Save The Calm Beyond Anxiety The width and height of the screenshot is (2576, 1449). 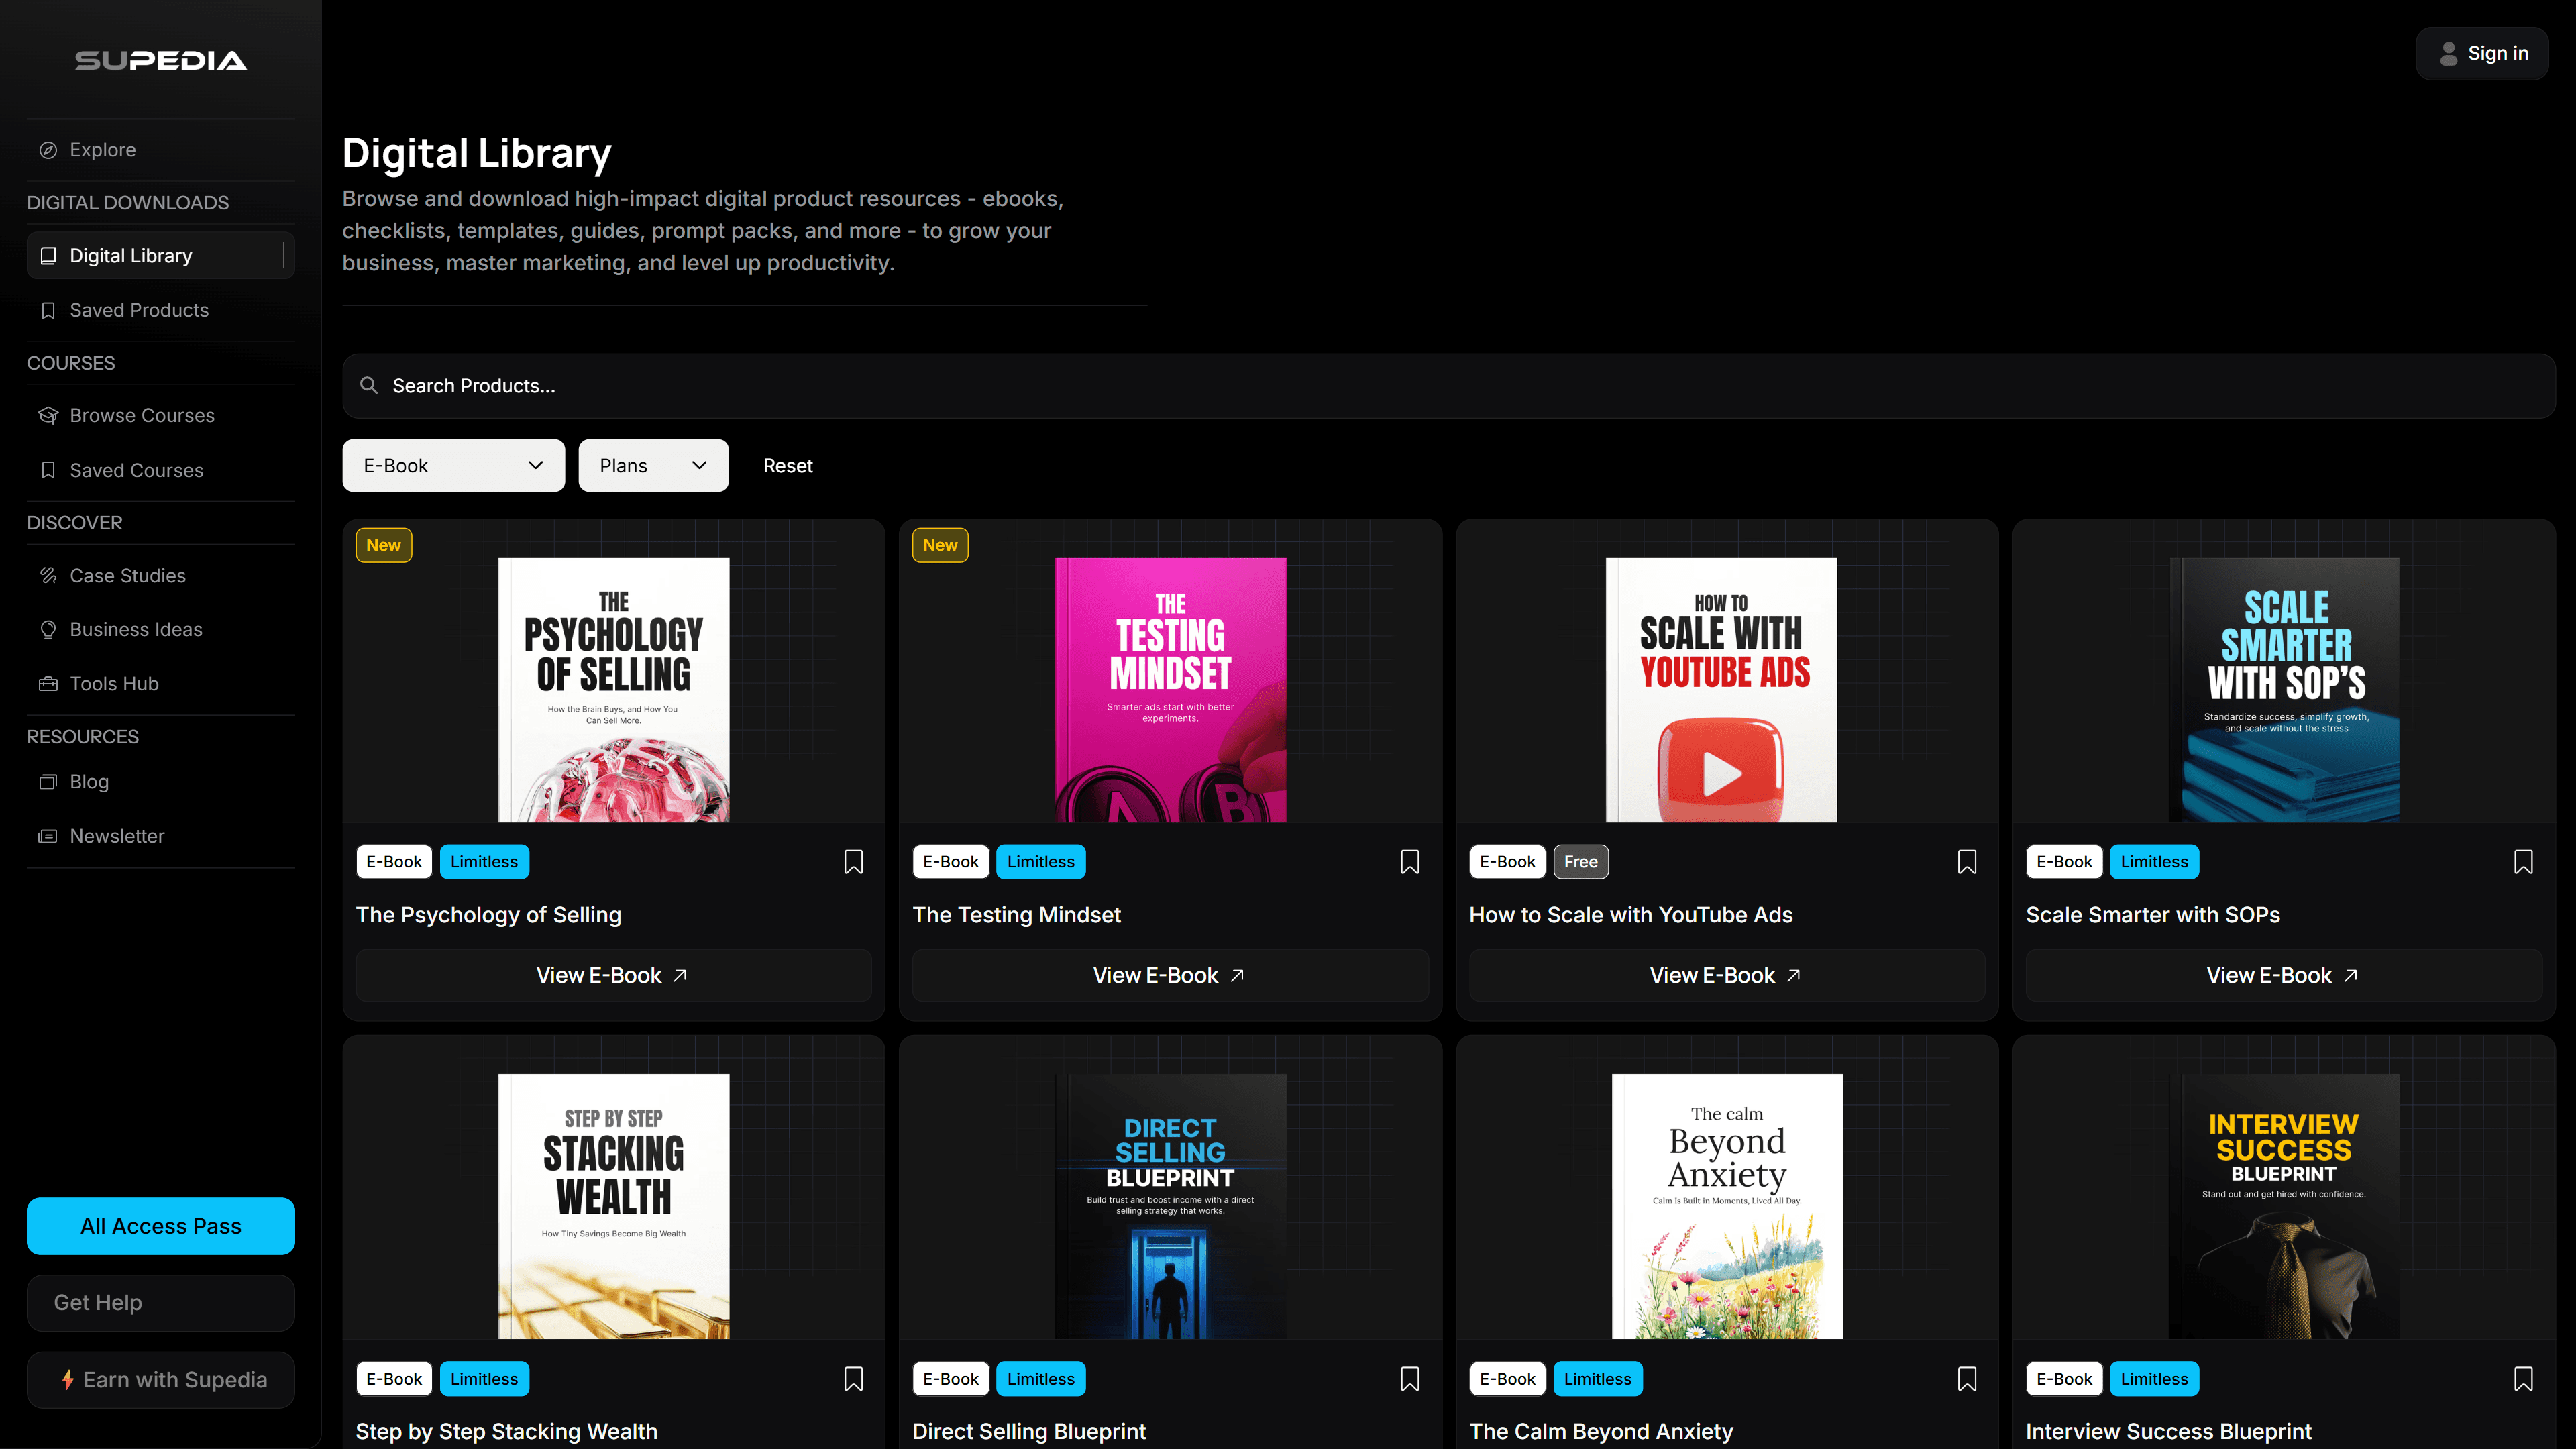pos(1967,1379)
